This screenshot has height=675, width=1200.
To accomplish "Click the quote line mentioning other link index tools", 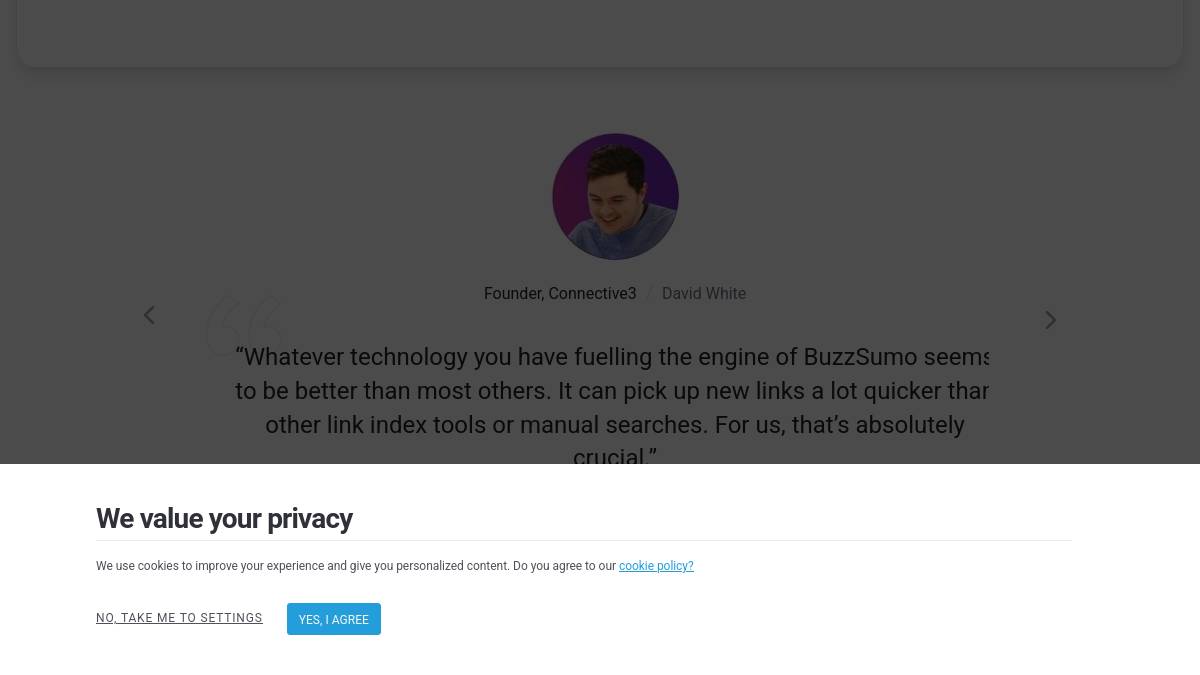I will click(615, 425).
